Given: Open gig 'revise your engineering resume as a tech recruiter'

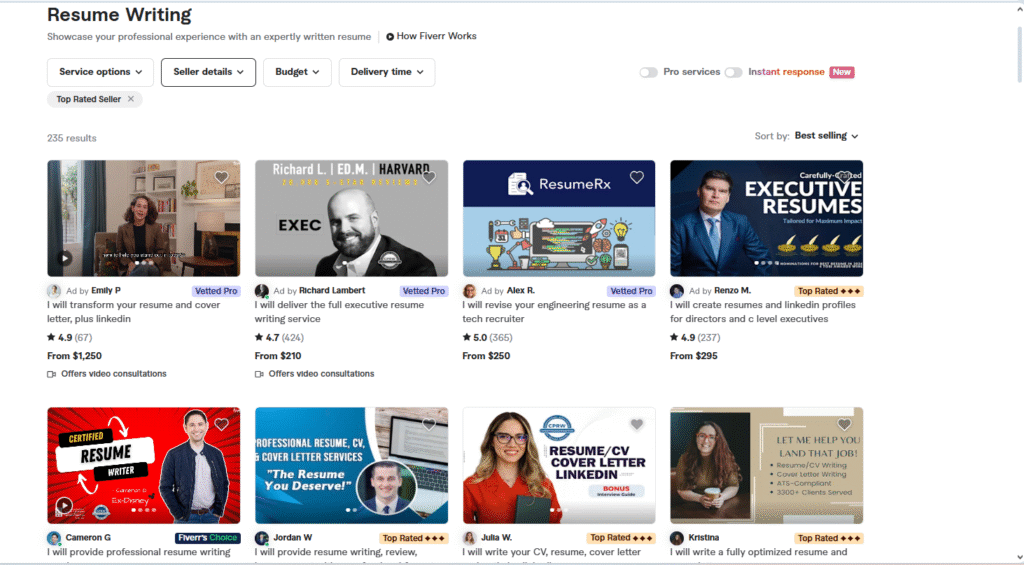Looking at the screenshot, I should point(554,312).
